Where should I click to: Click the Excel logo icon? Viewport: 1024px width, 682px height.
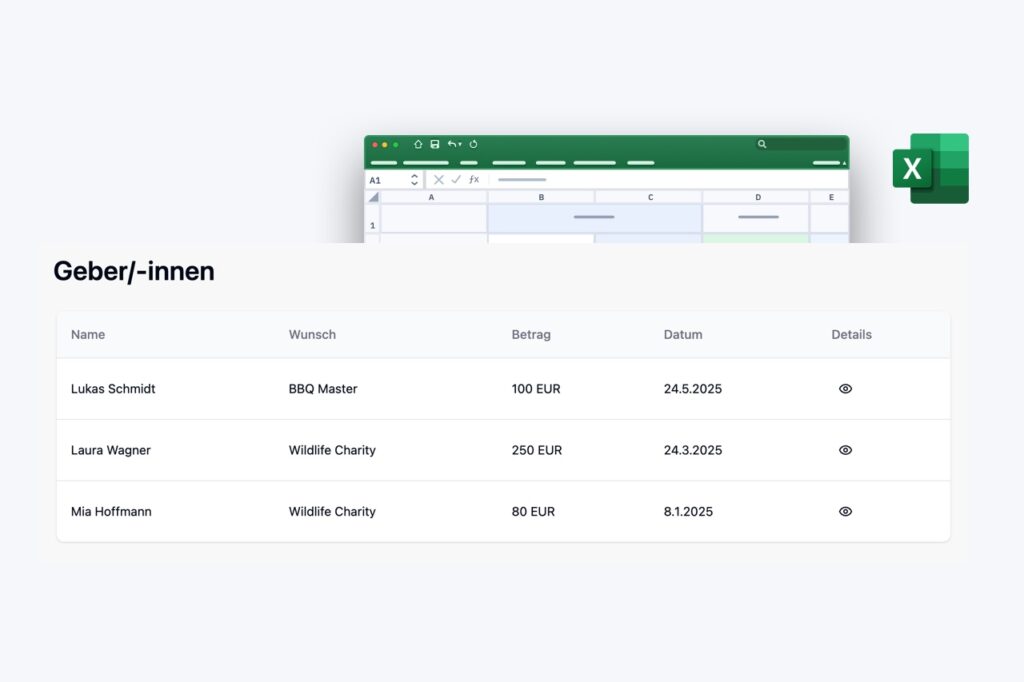tap(930, 168)
